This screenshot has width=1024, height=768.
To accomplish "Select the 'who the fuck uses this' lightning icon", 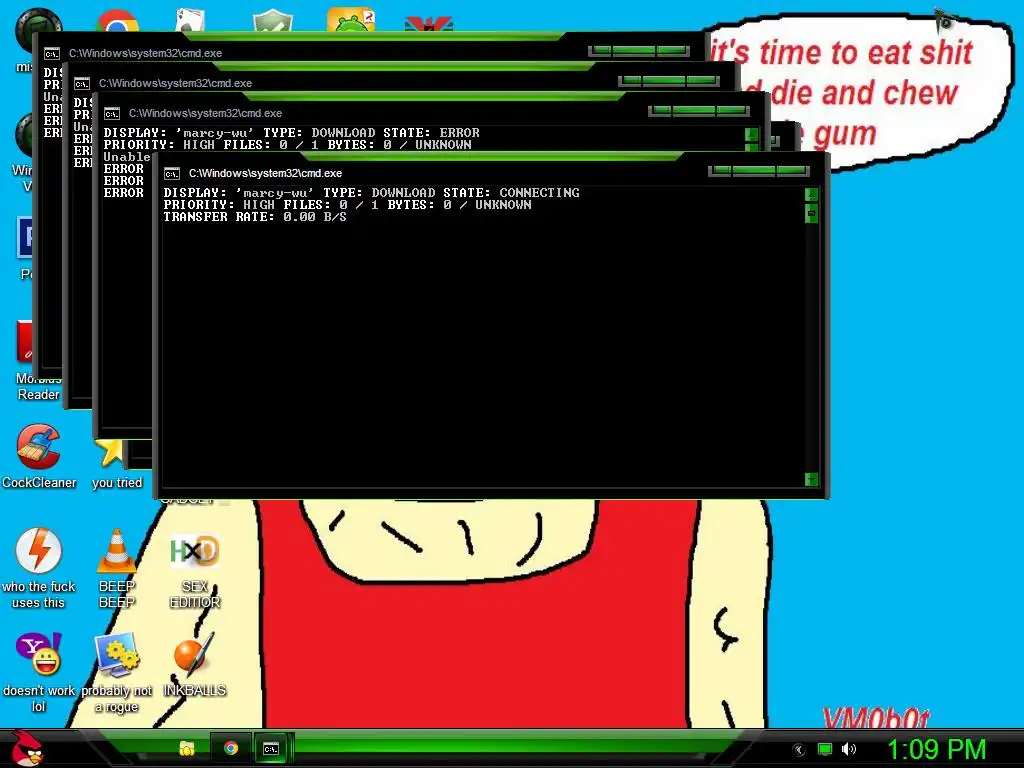I will 39,568.
